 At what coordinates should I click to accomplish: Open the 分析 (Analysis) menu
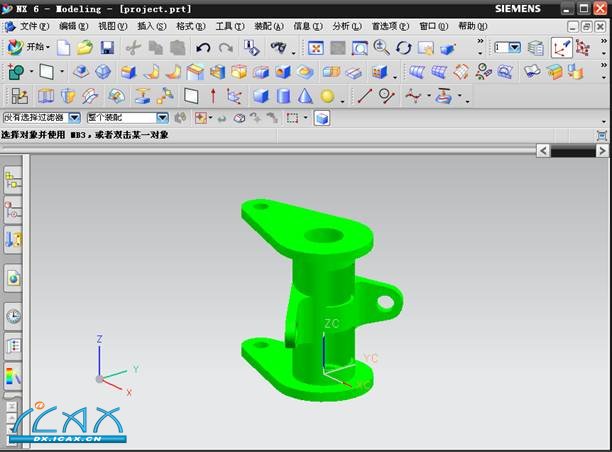coord(347,26)
